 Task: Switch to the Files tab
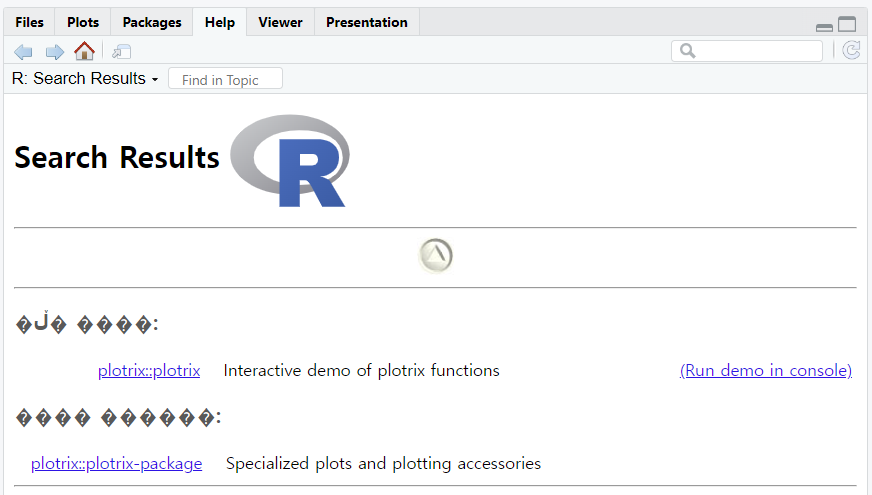pos(29,22)
